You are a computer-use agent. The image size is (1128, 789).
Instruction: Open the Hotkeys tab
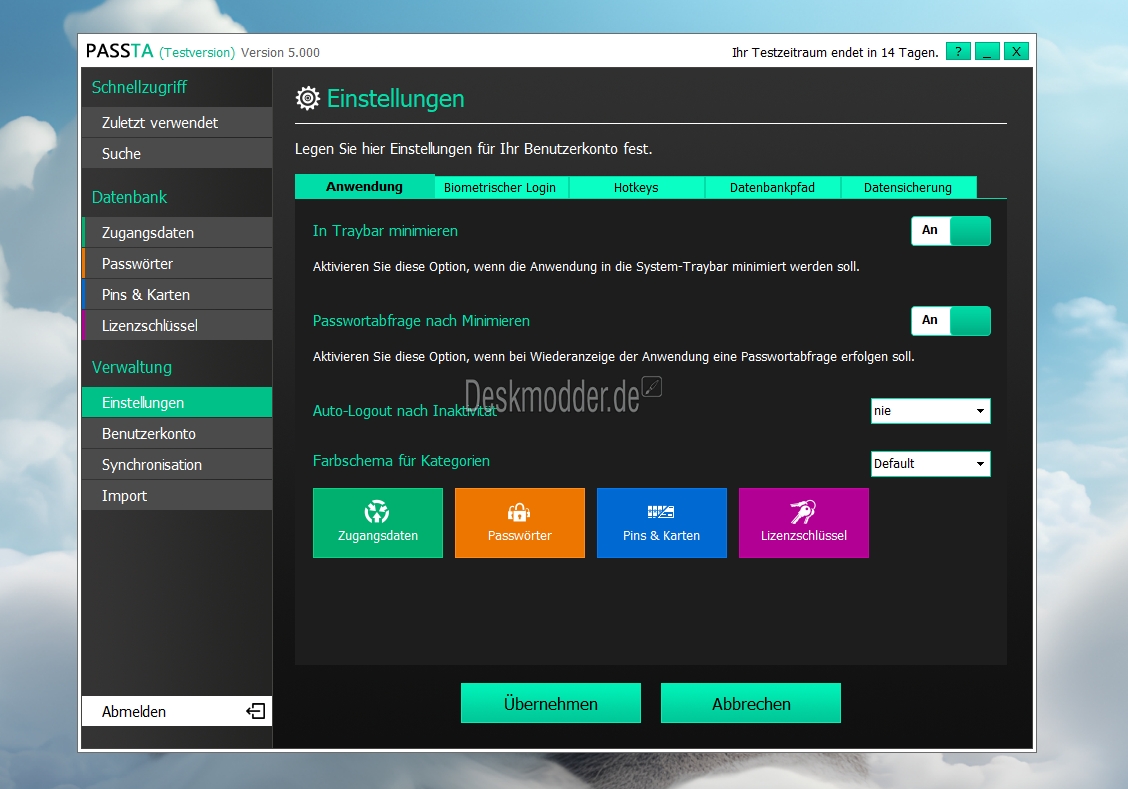click(636, 187)
